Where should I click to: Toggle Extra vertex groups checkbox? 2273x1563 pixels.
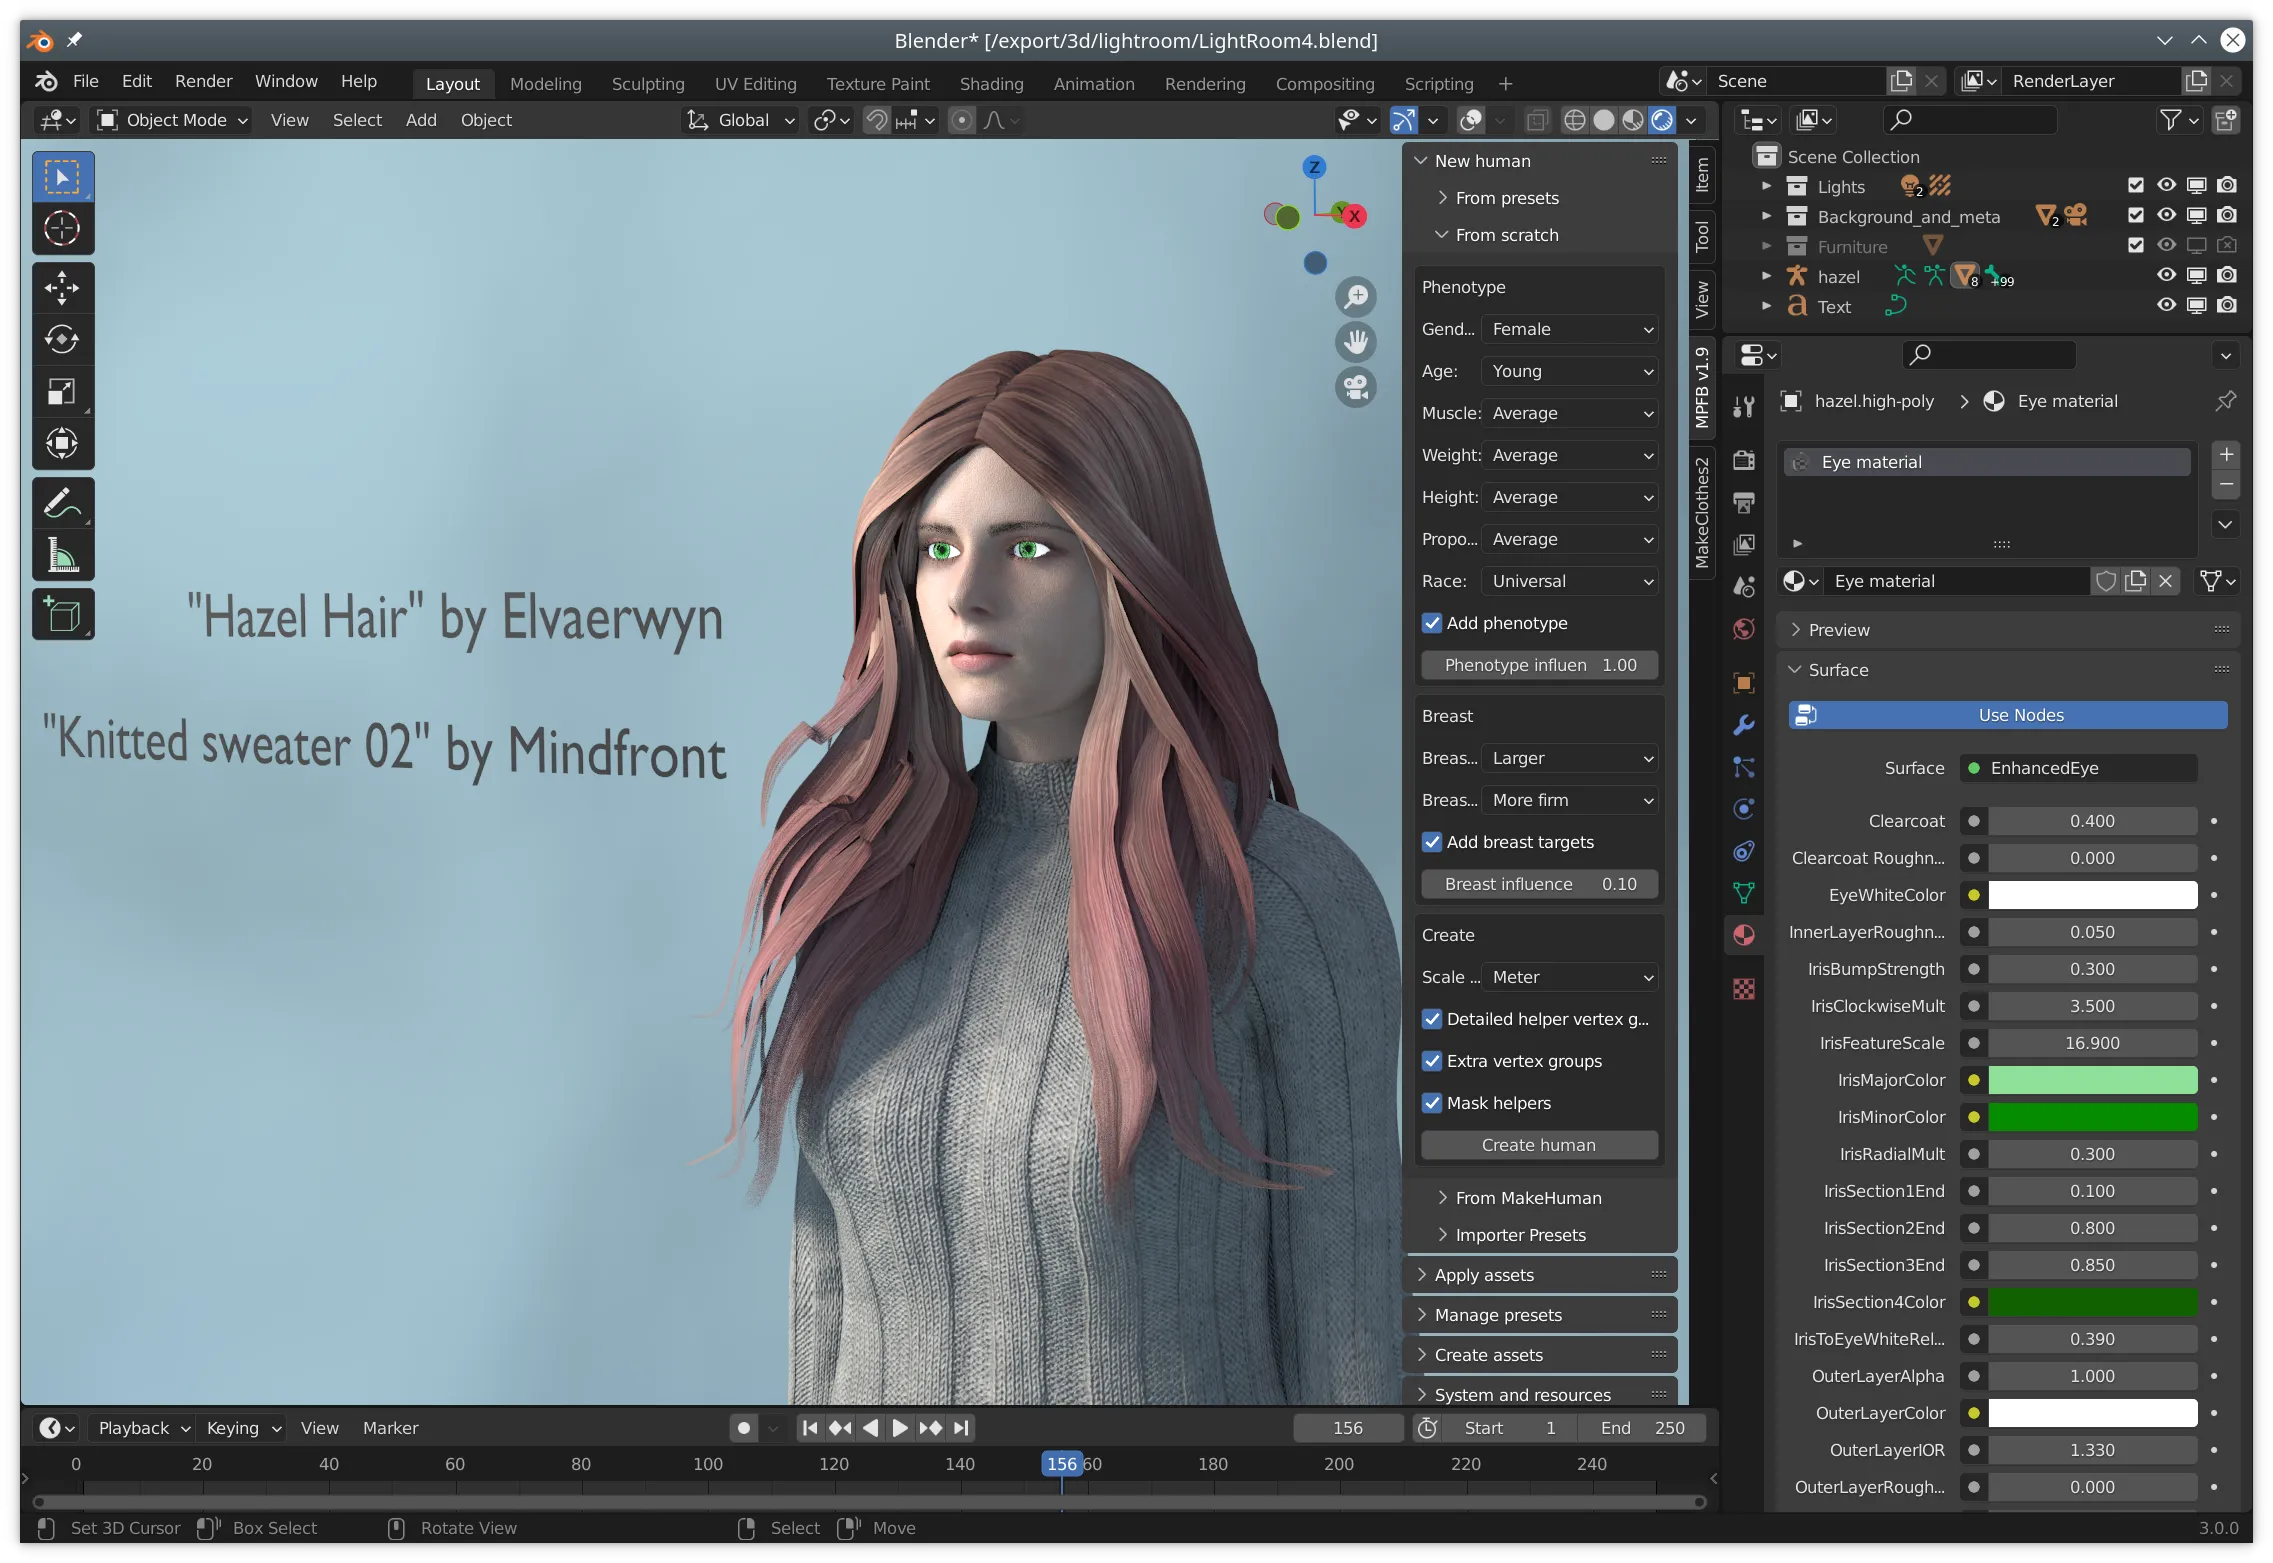[x=1432, y=1060]
